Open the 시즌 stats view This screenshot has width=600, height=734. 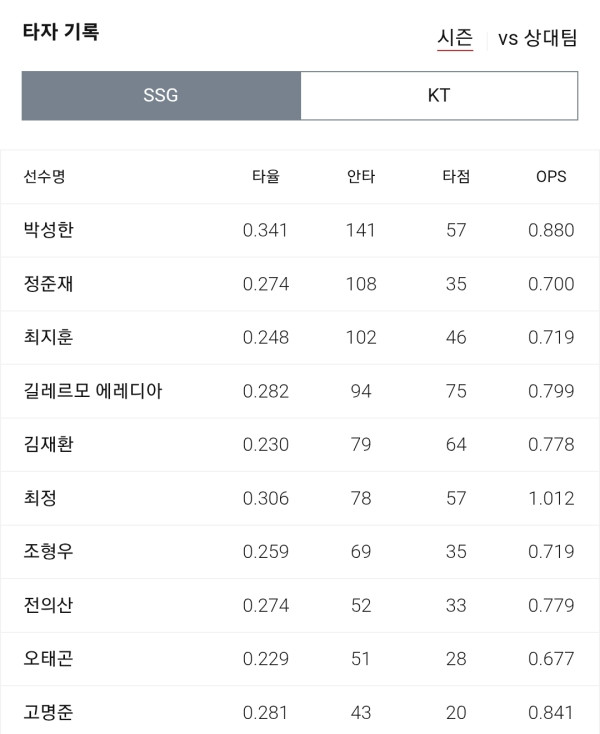click(455, 38)
